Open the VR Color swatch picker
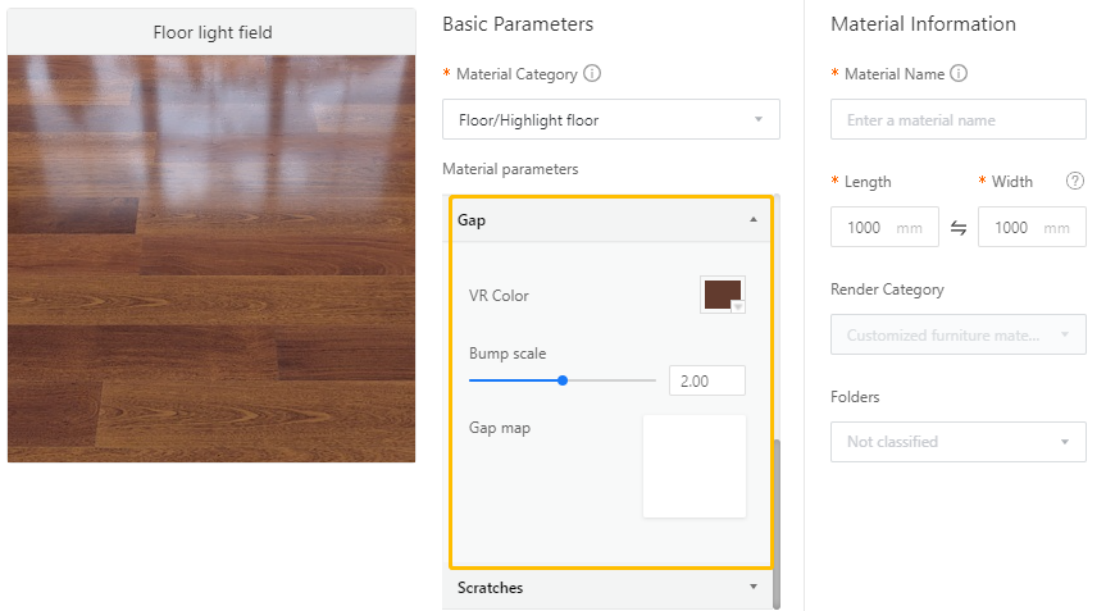This screenshot has height=612, width=1107. (x=723, y=295)
